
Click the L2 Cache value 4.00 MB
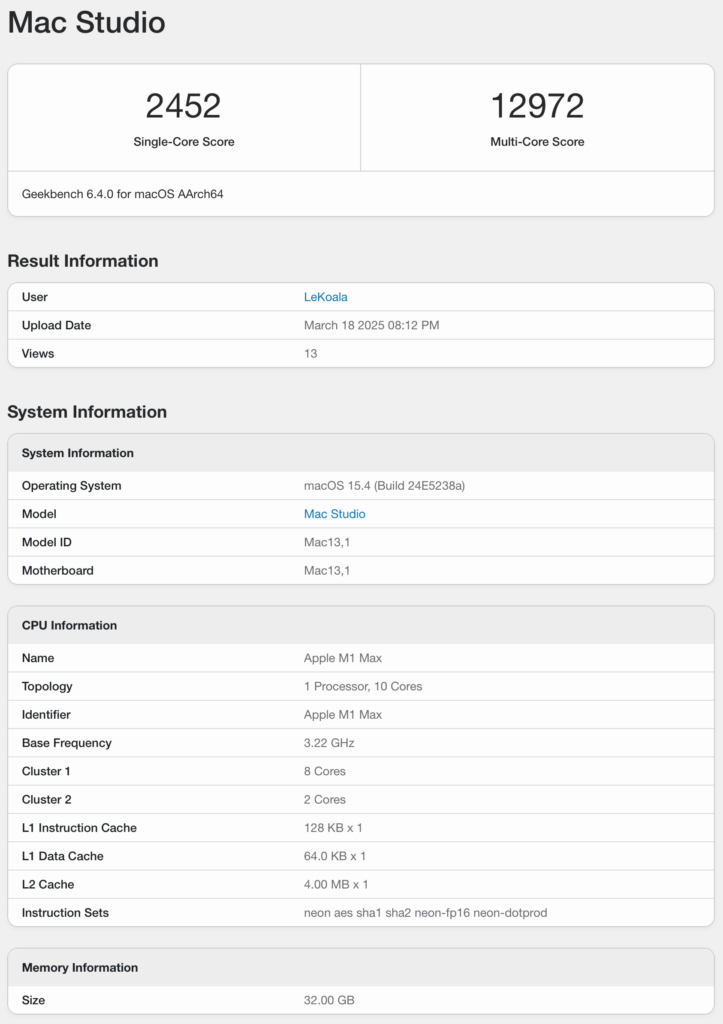(x=336, y=884)
